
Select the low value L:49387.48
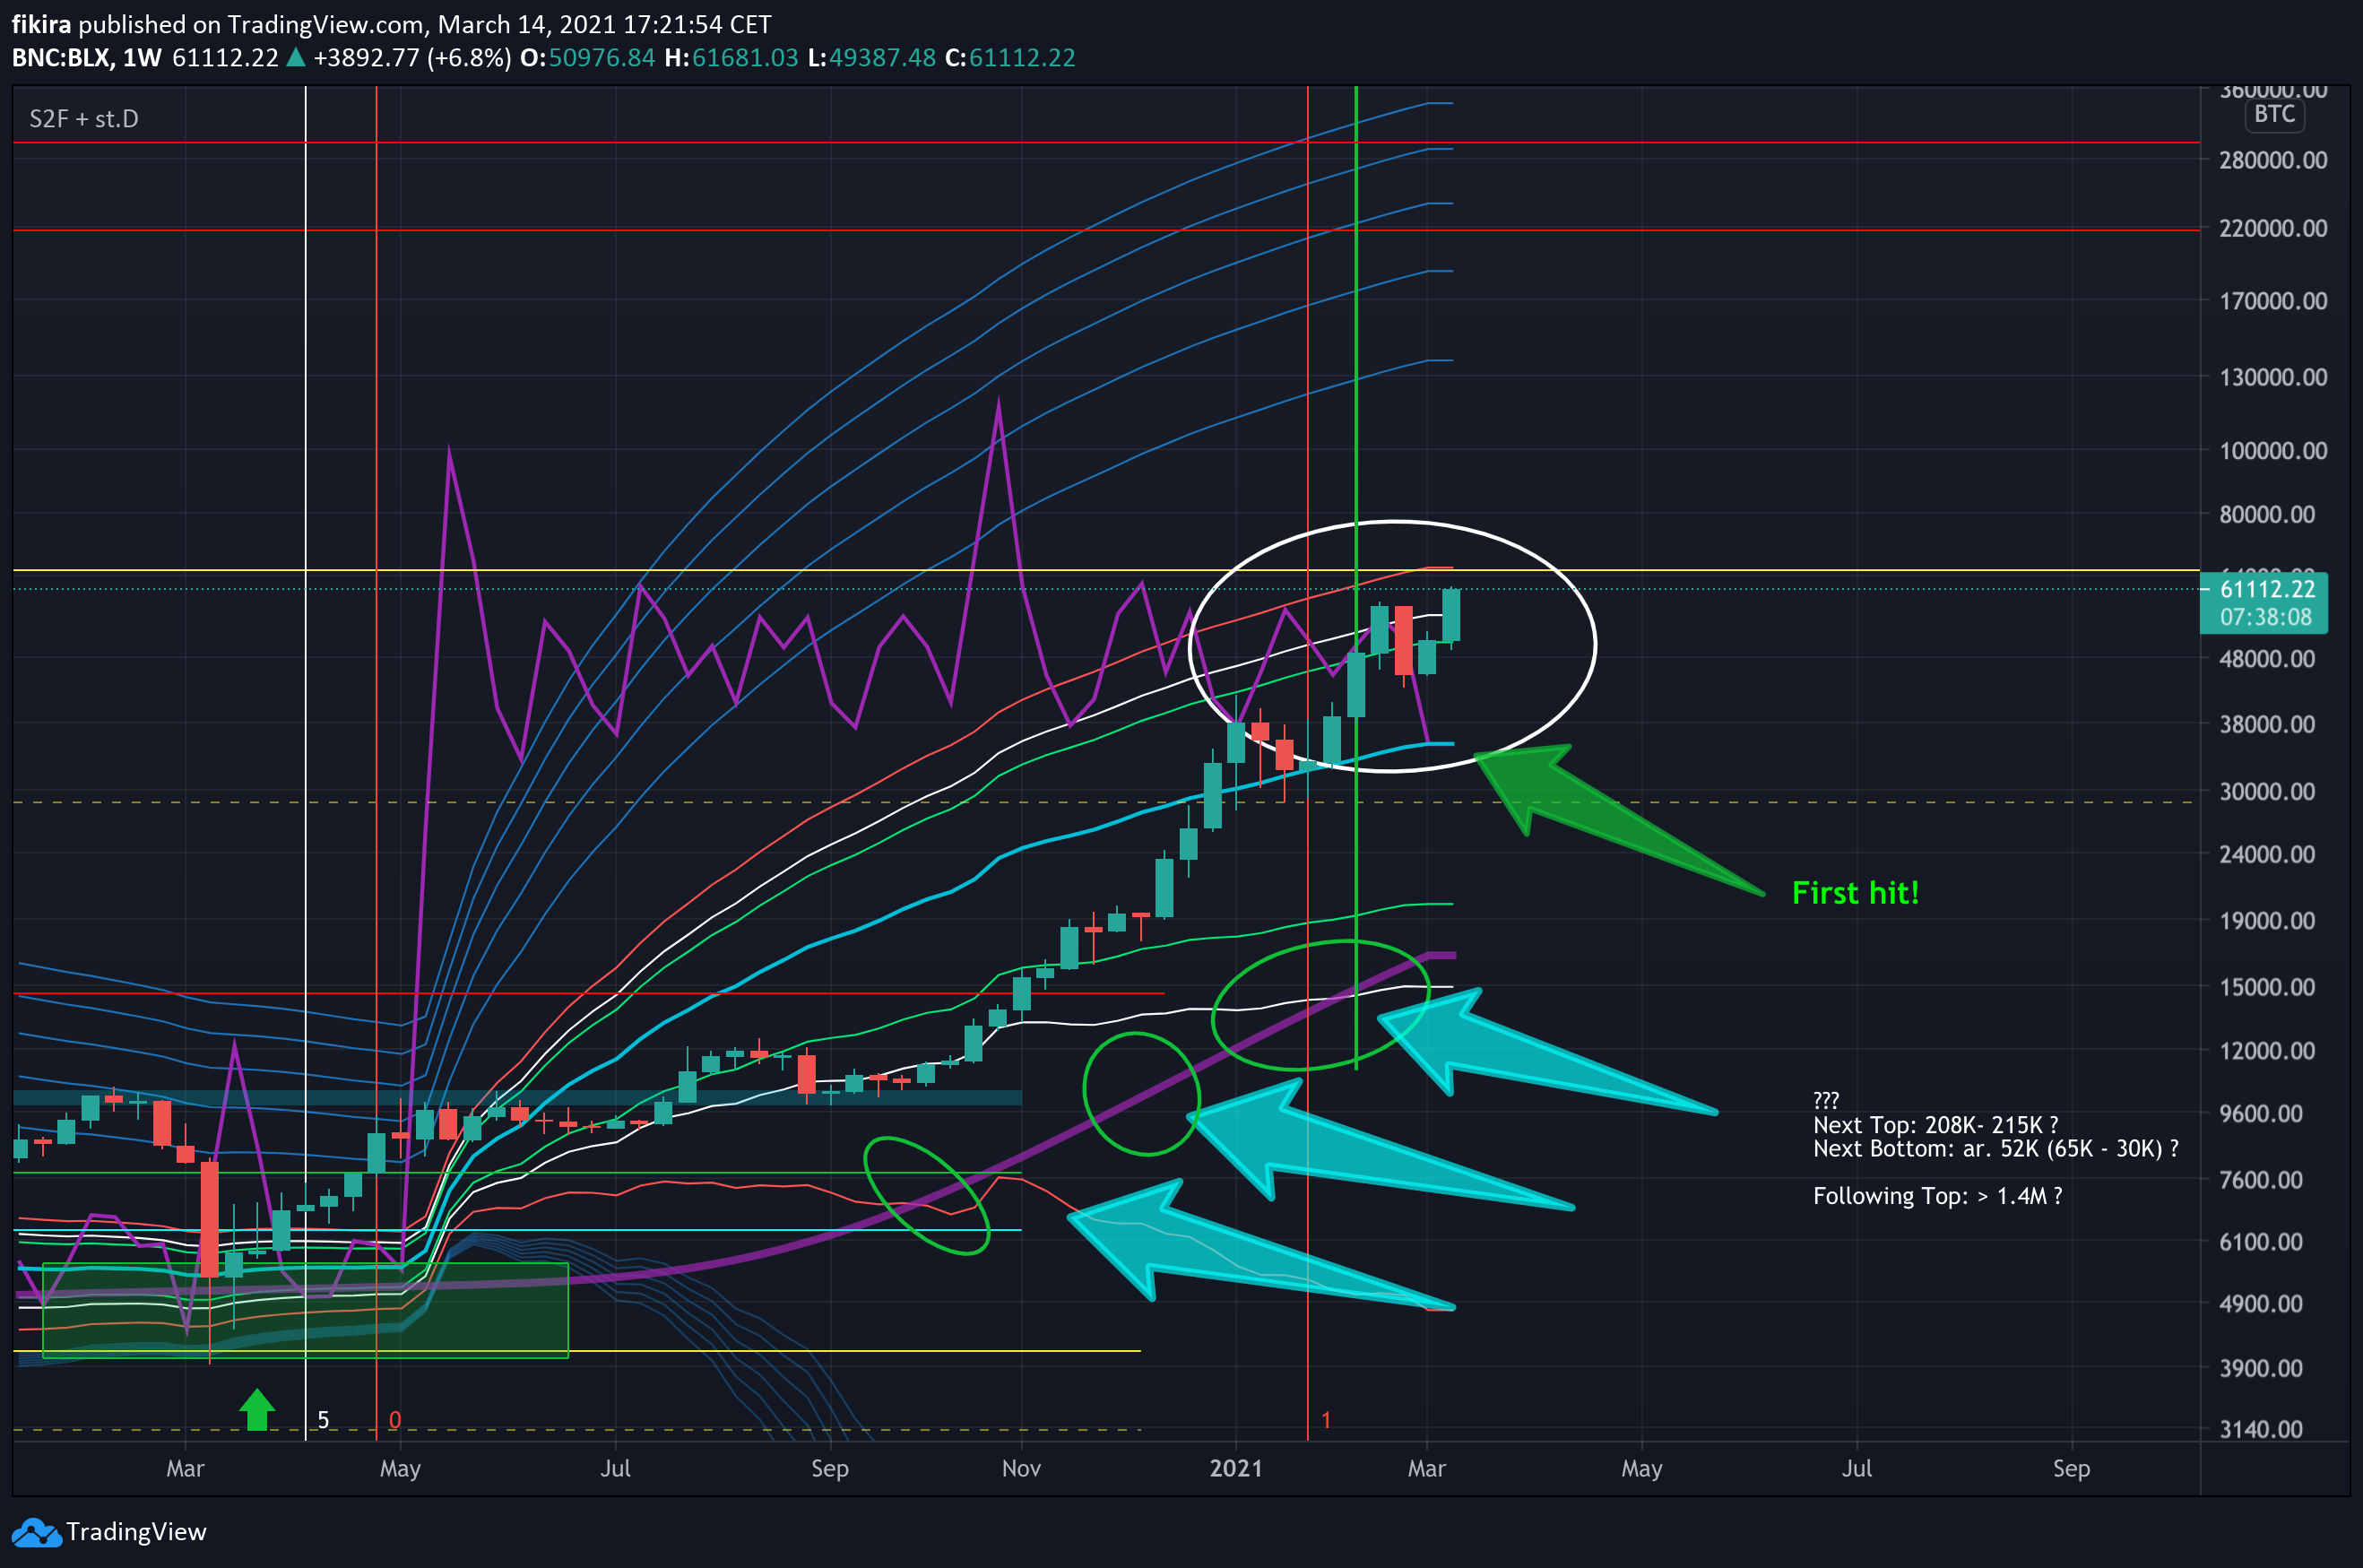tap(872, 58)
